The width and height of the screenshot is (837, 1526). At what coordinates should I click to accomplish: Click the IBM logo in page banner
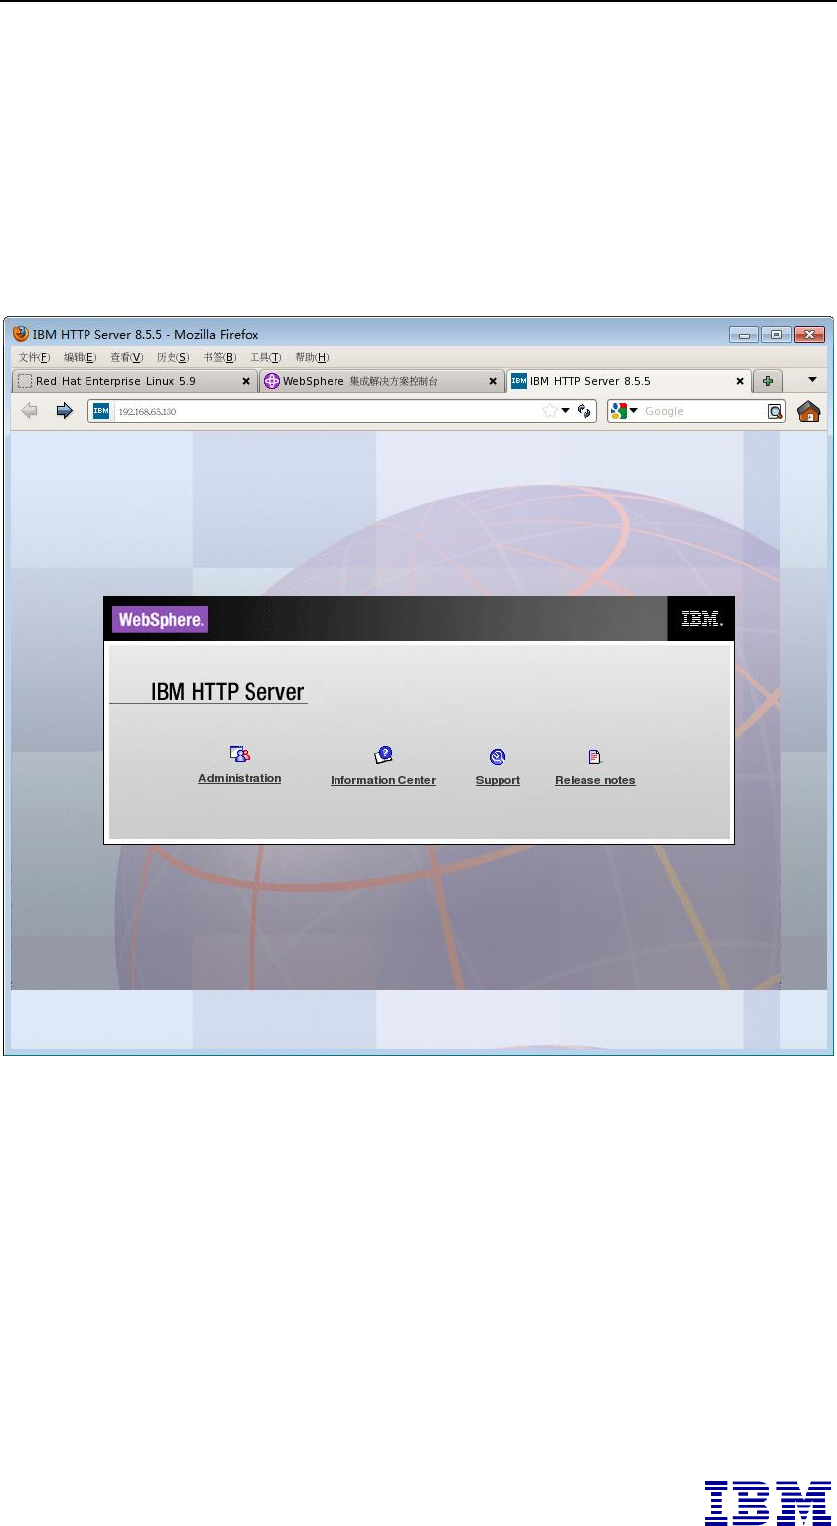[x=701, y=619]
